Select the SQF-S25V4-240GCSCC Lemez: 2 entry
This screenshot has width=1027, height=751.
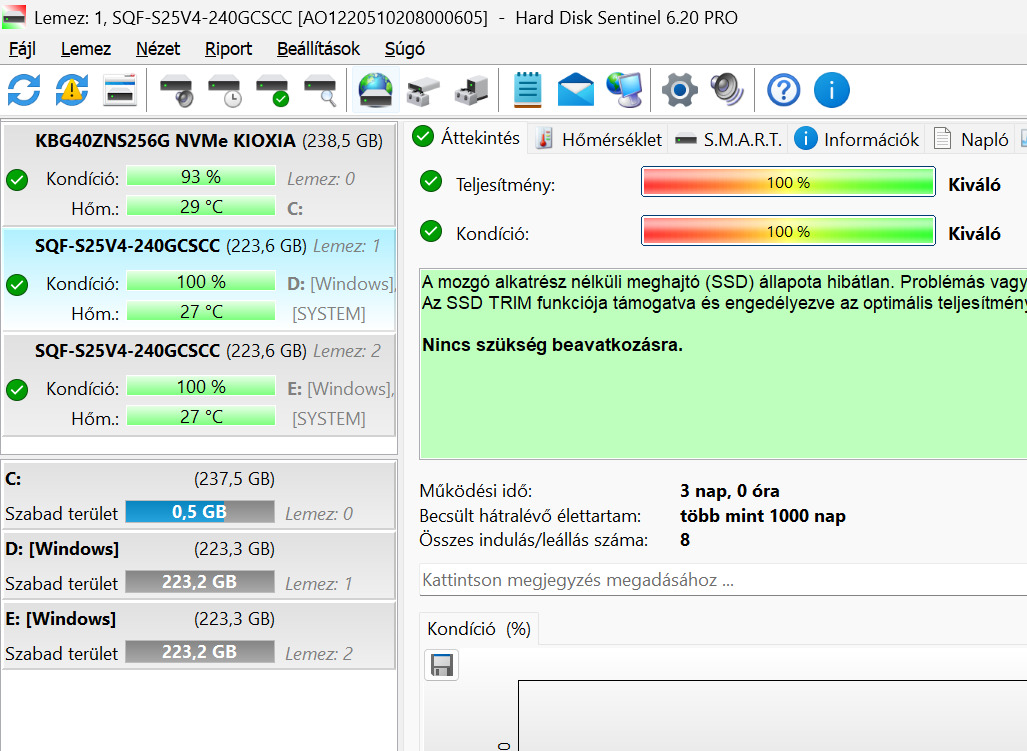(x=199, y=384)
